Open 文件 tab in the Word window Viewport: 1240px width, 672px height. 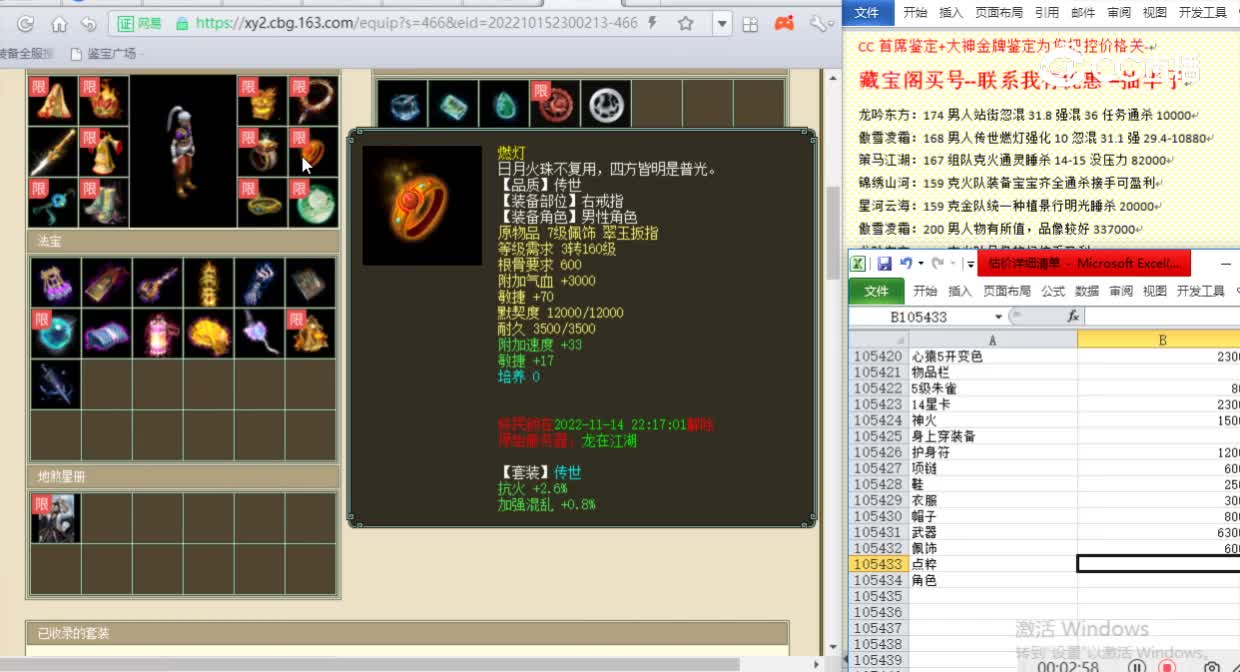click(867, 13)
